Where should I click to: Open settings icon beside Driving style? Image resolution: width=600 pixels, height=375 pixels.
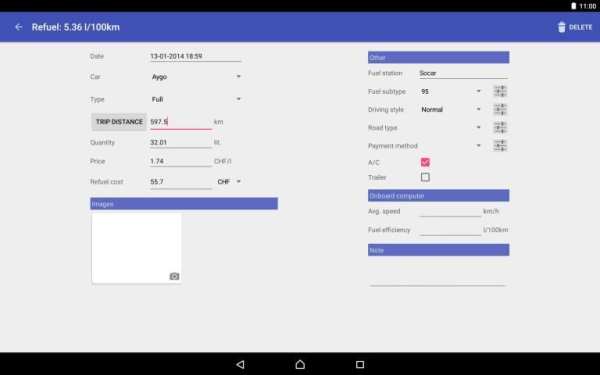(500, 109)
